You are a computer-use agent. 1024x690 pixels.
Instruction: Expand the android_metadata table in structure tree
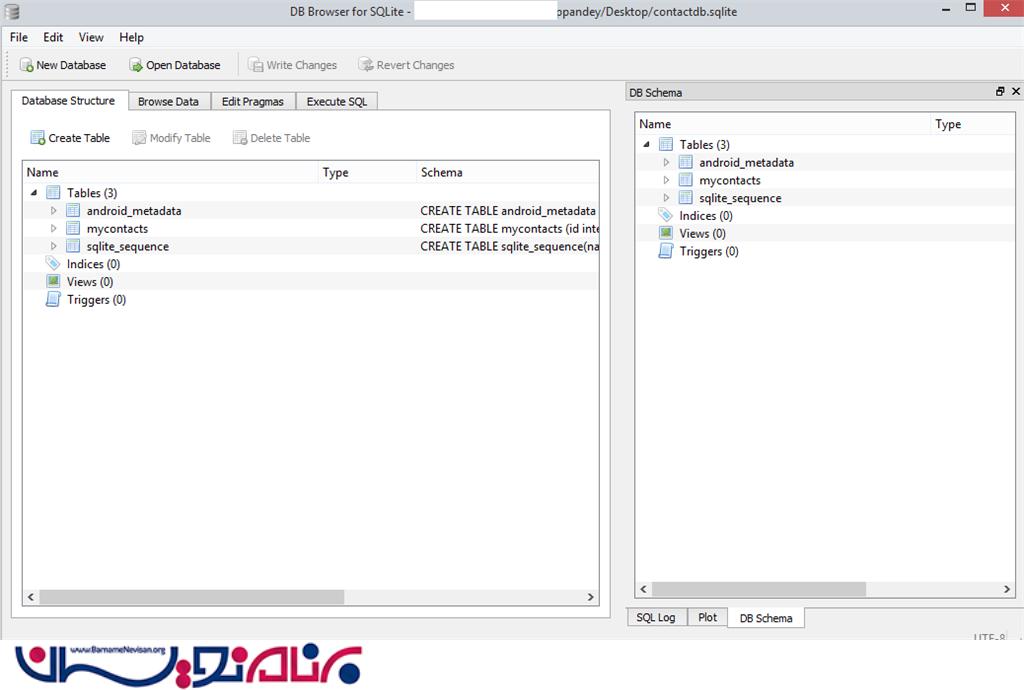54,211
